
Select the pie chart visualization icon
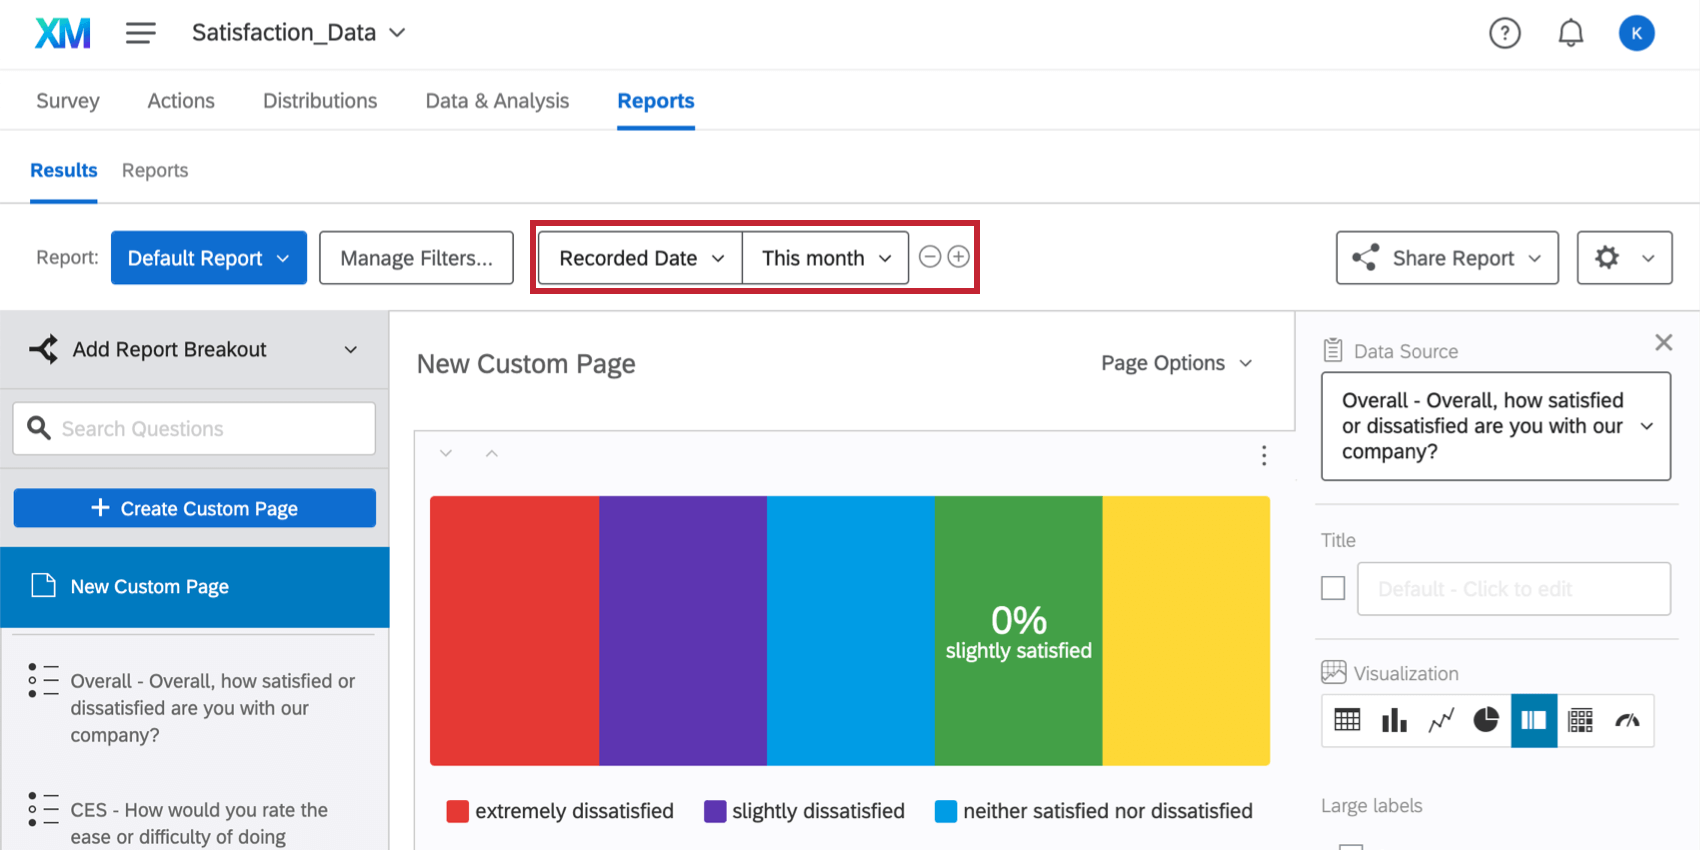tap(1486, 720)
